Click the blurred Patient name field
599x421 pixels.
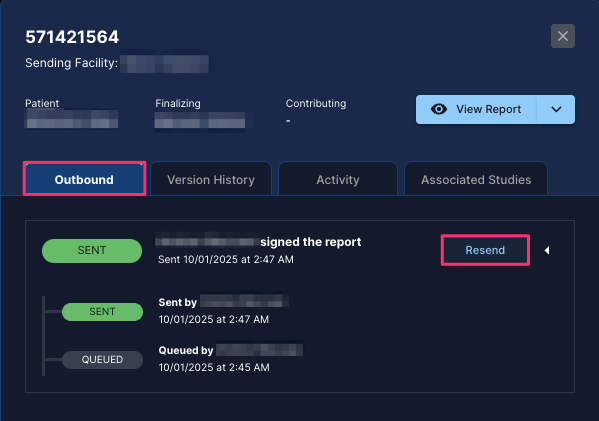pos(71,119)
